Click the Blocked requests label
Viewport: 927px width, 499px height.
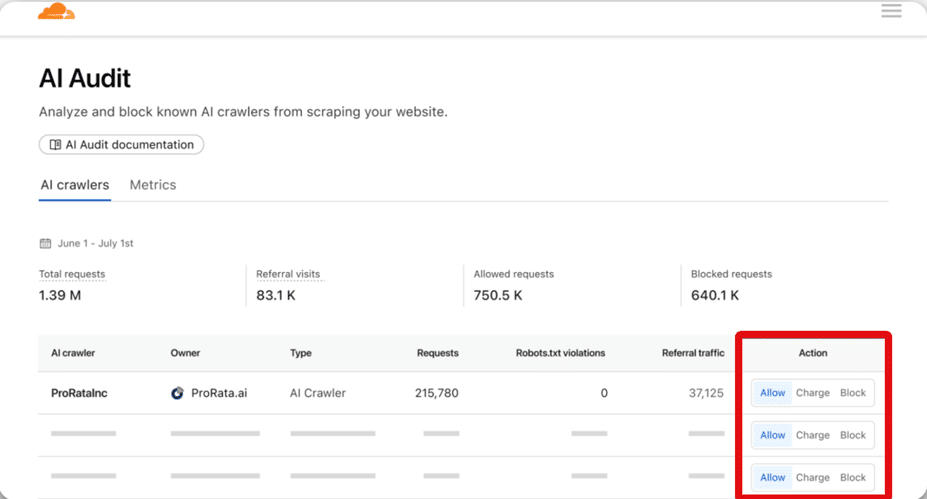click(731, 274)
